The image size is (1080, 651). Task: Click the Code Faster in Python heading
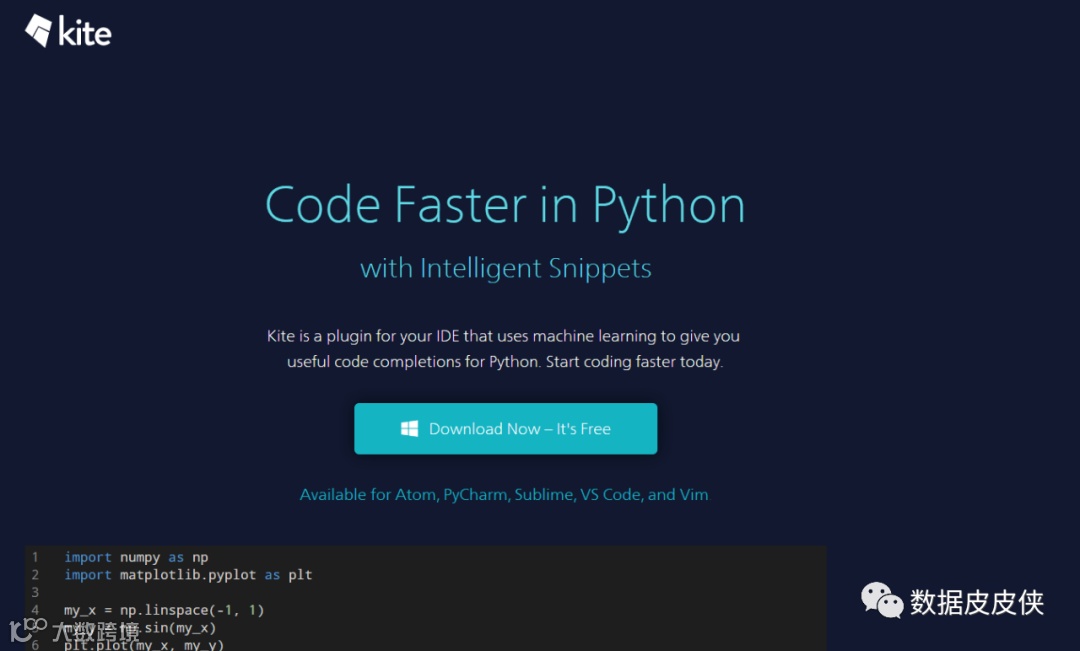(x=505, y=205)
